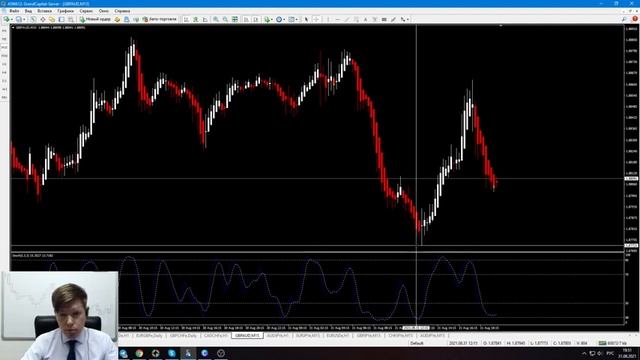Screen dimensions: 640x360
Task: Open the Profiles toolbar icon
Action: 19,19
